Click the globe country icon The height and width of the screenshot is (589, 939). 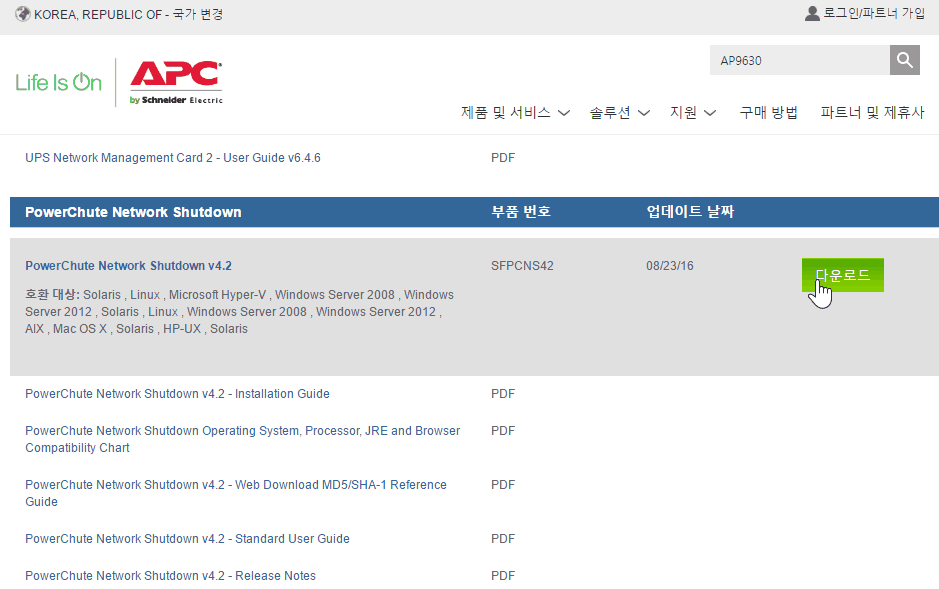click(23, 14)
